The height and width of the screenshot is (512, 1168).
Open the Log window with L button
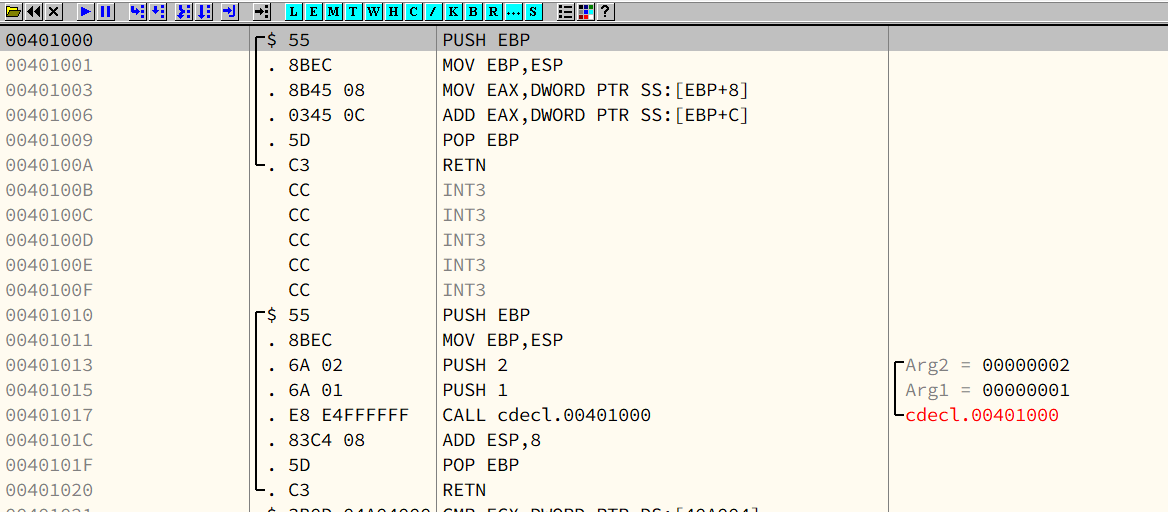pos(294,12)
